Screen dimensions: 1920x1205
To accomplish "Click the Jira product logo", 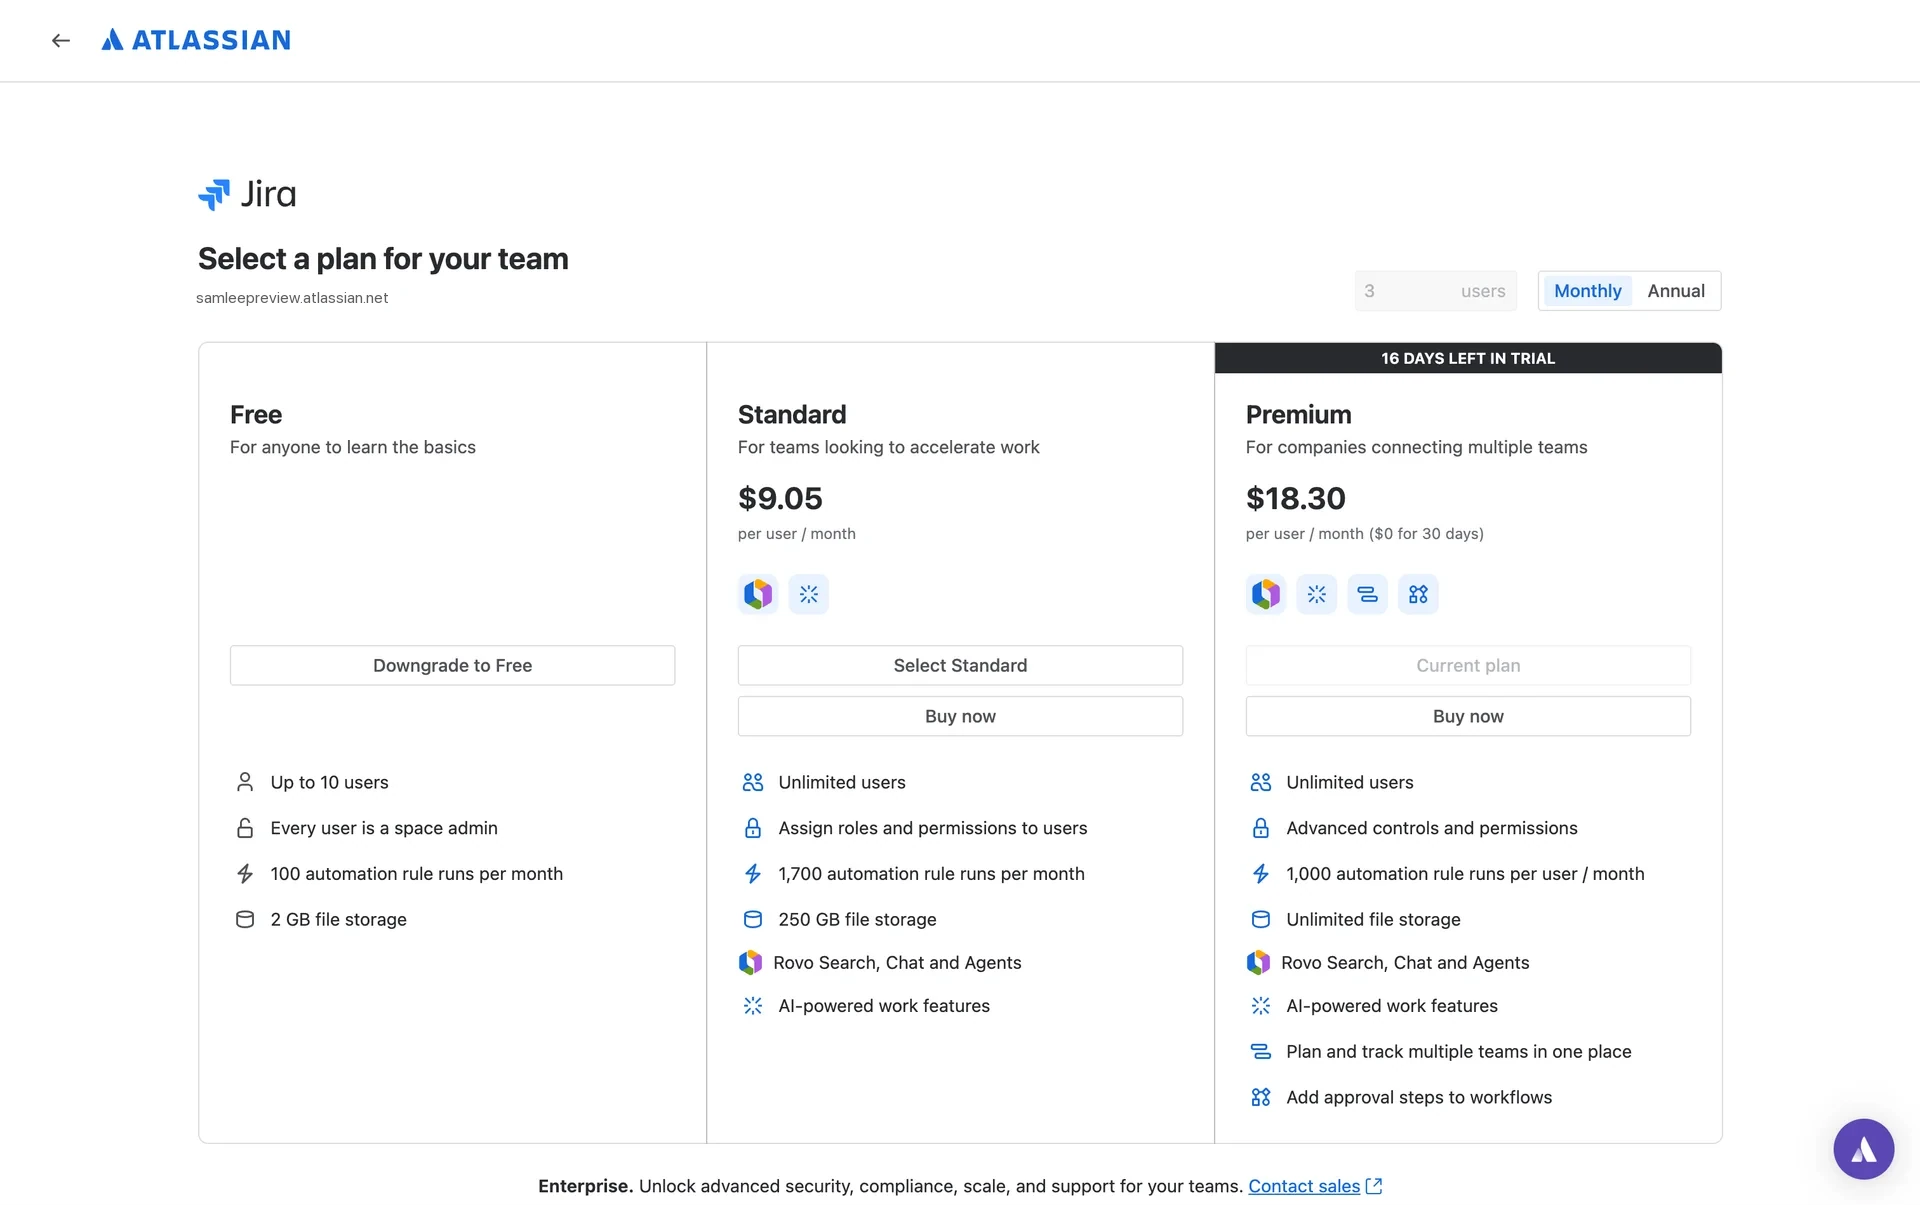I will (x=247, y=194).
